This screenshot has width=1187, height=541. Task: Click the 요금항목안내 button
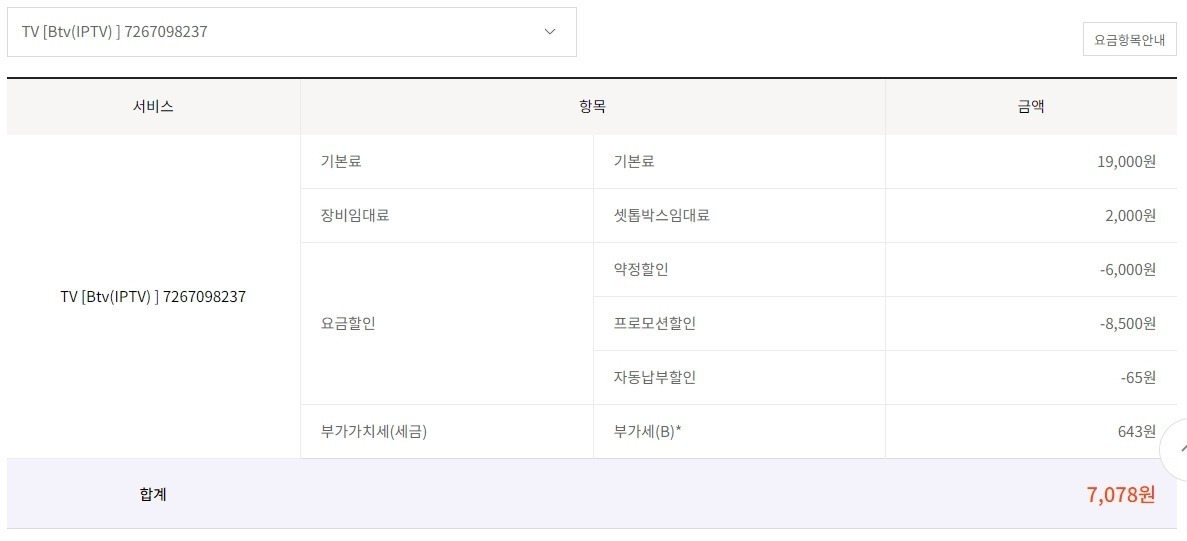point(1129,39)
